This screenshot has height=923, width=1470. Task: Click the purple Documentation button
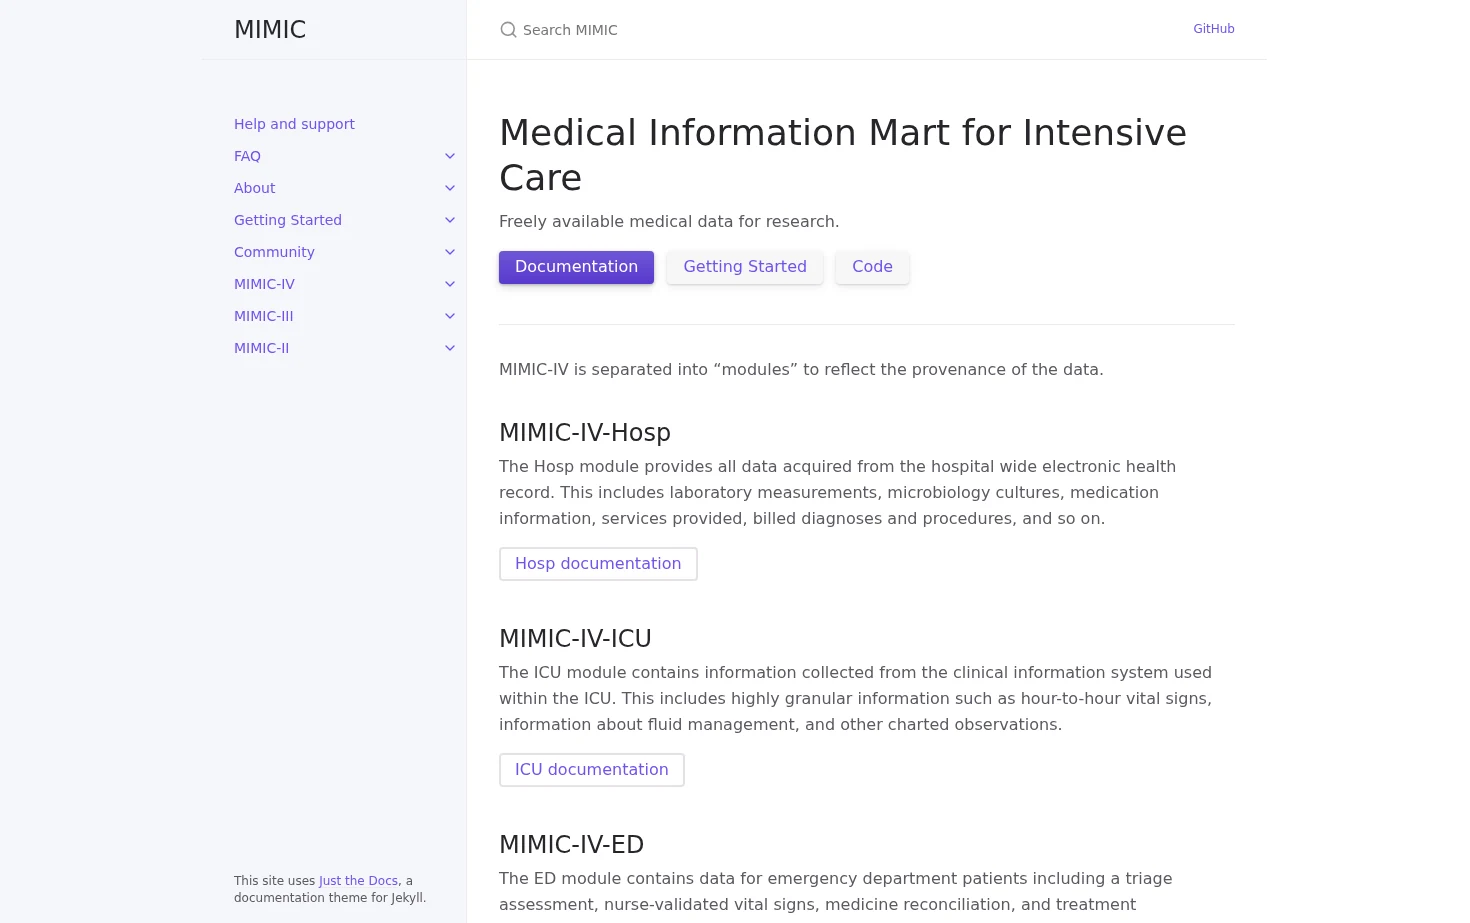pyautogui.click(x=576, y=267)
